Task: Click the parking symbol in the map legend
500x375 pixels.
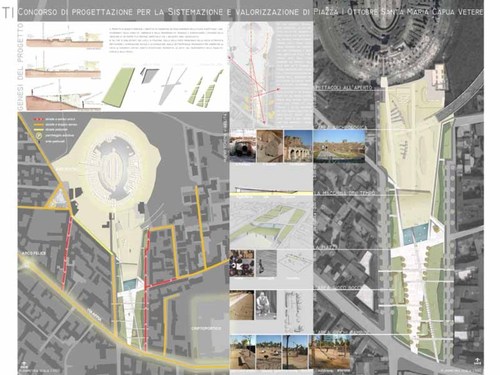Action: pos(39,136)
